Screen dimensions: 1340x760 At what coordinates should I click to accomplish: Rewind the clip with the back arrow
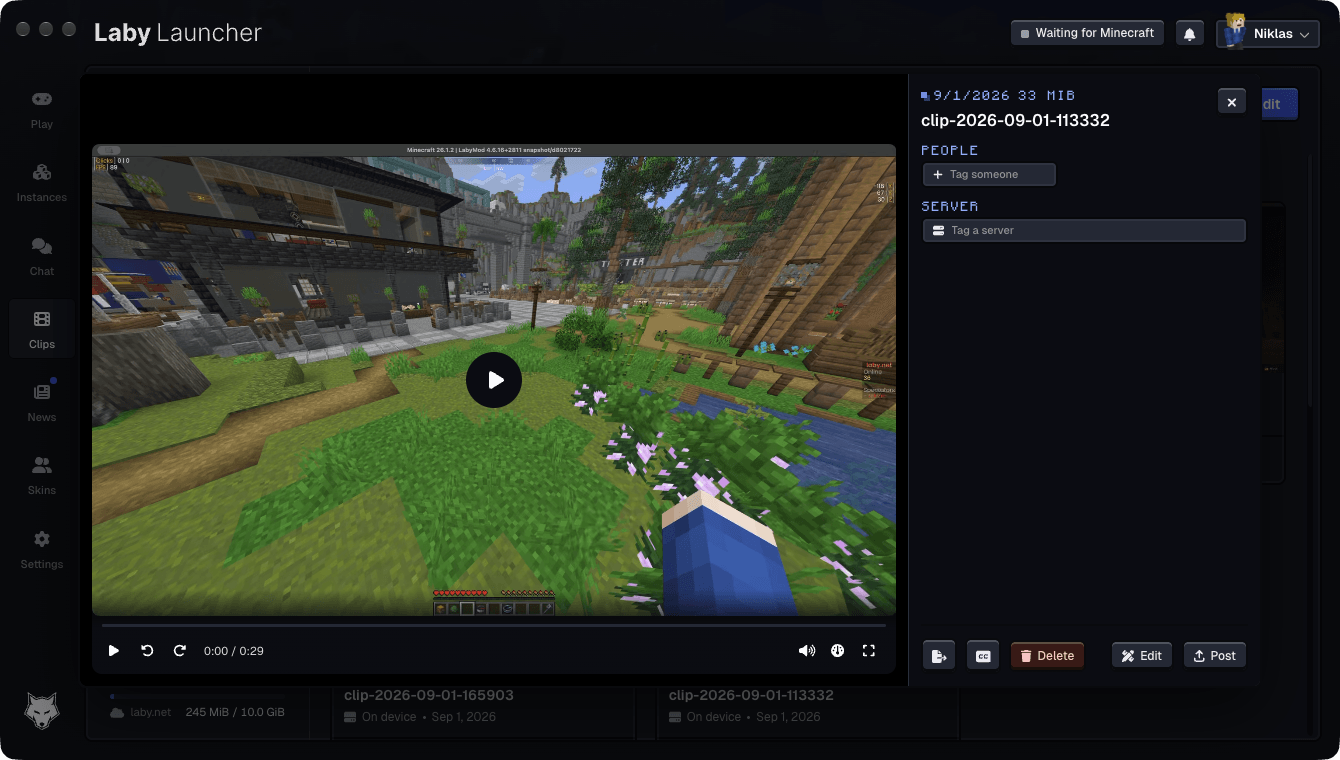pos(147,651)
